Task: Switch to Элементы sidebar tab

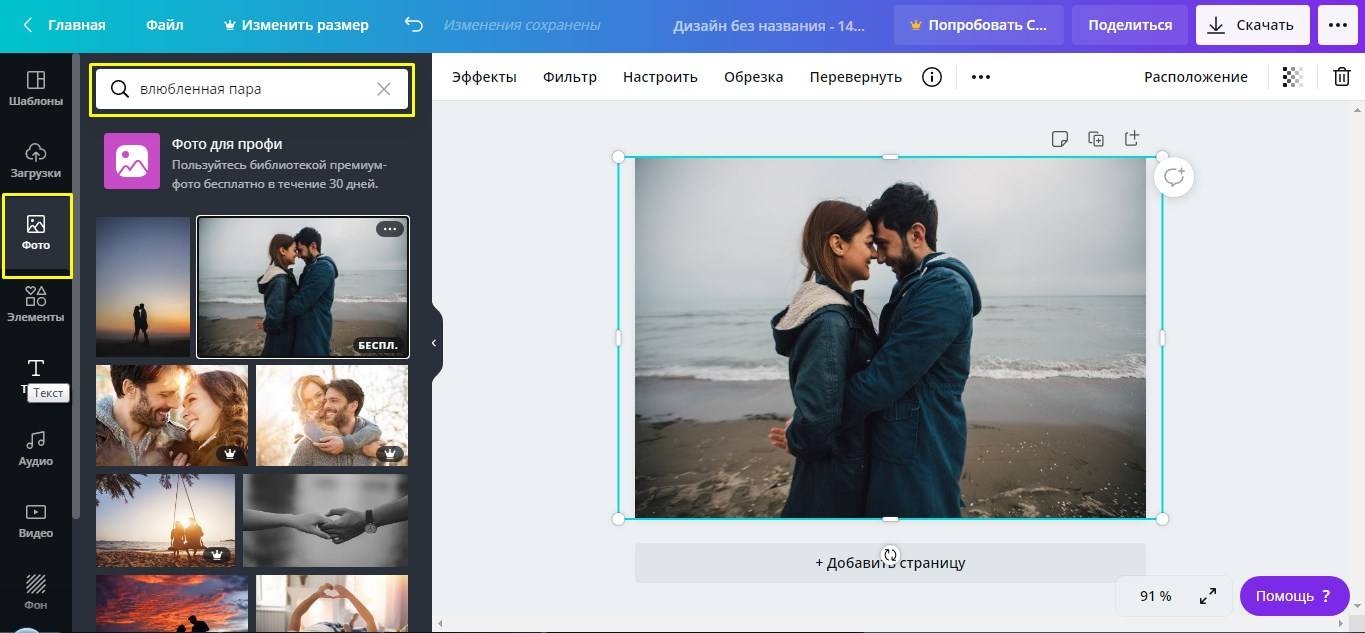Action: coord(36,304)
